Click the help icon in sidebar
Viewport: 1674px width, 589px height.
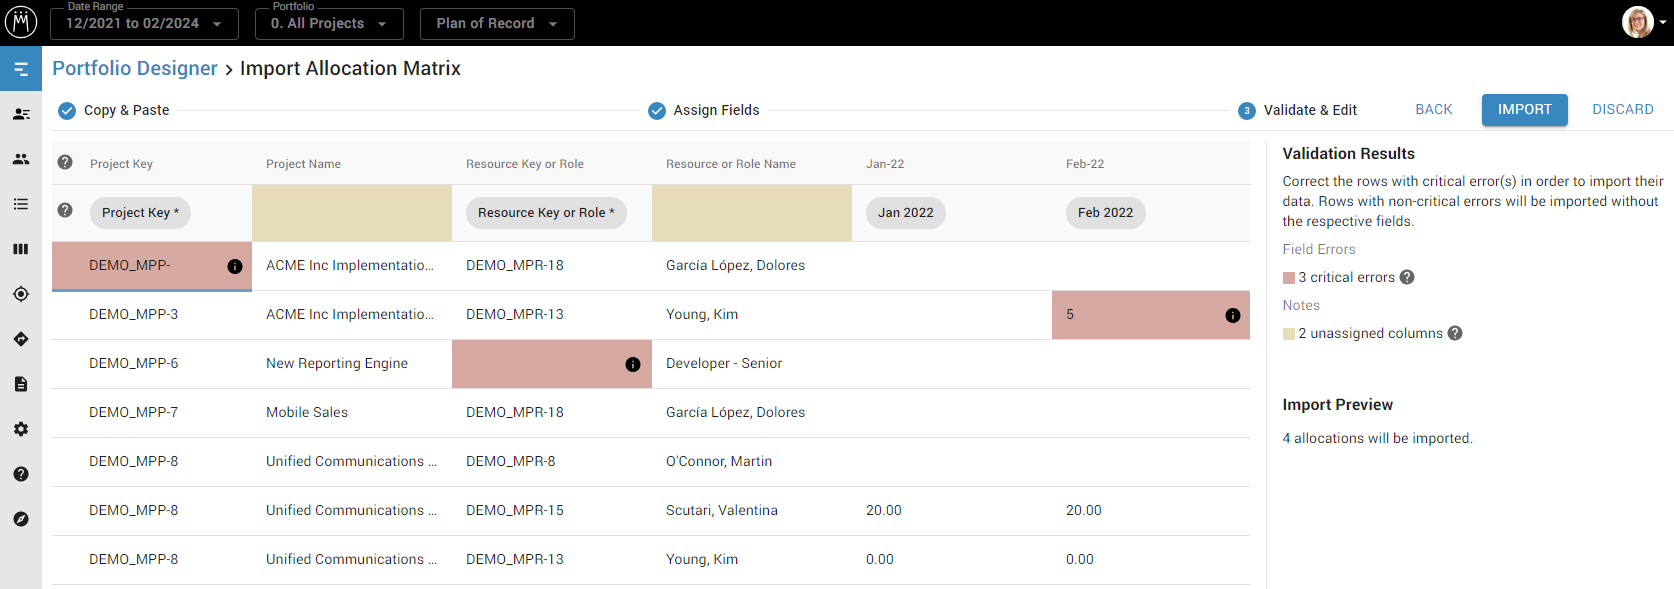[x=21, y=474]
